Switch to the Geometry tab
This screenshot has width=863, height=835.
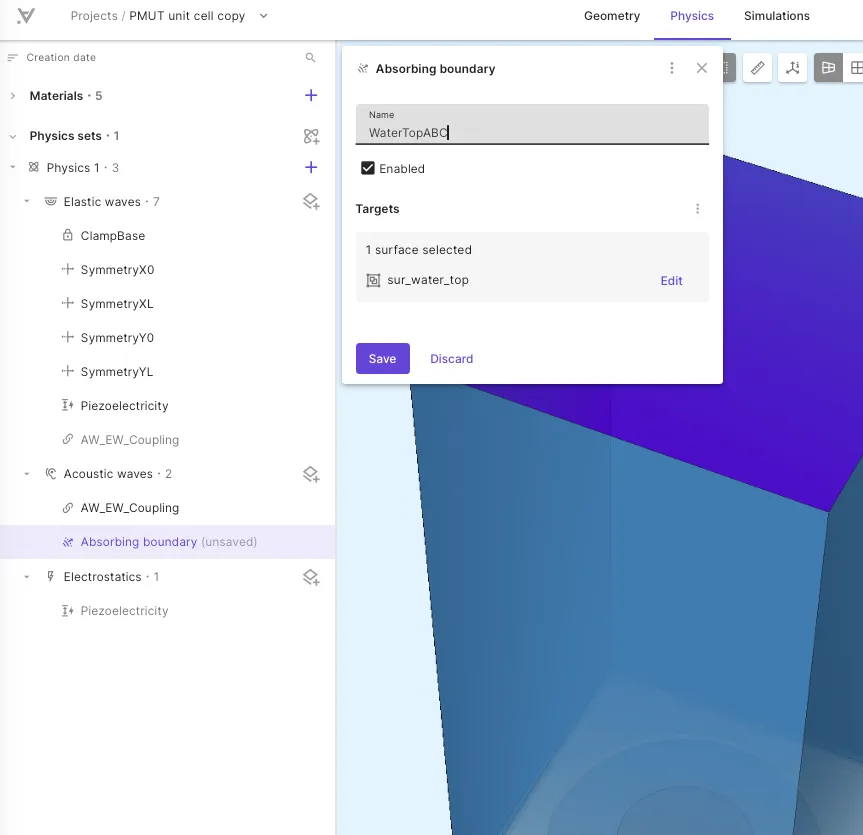pyautogui.click(x=612, y=16)
